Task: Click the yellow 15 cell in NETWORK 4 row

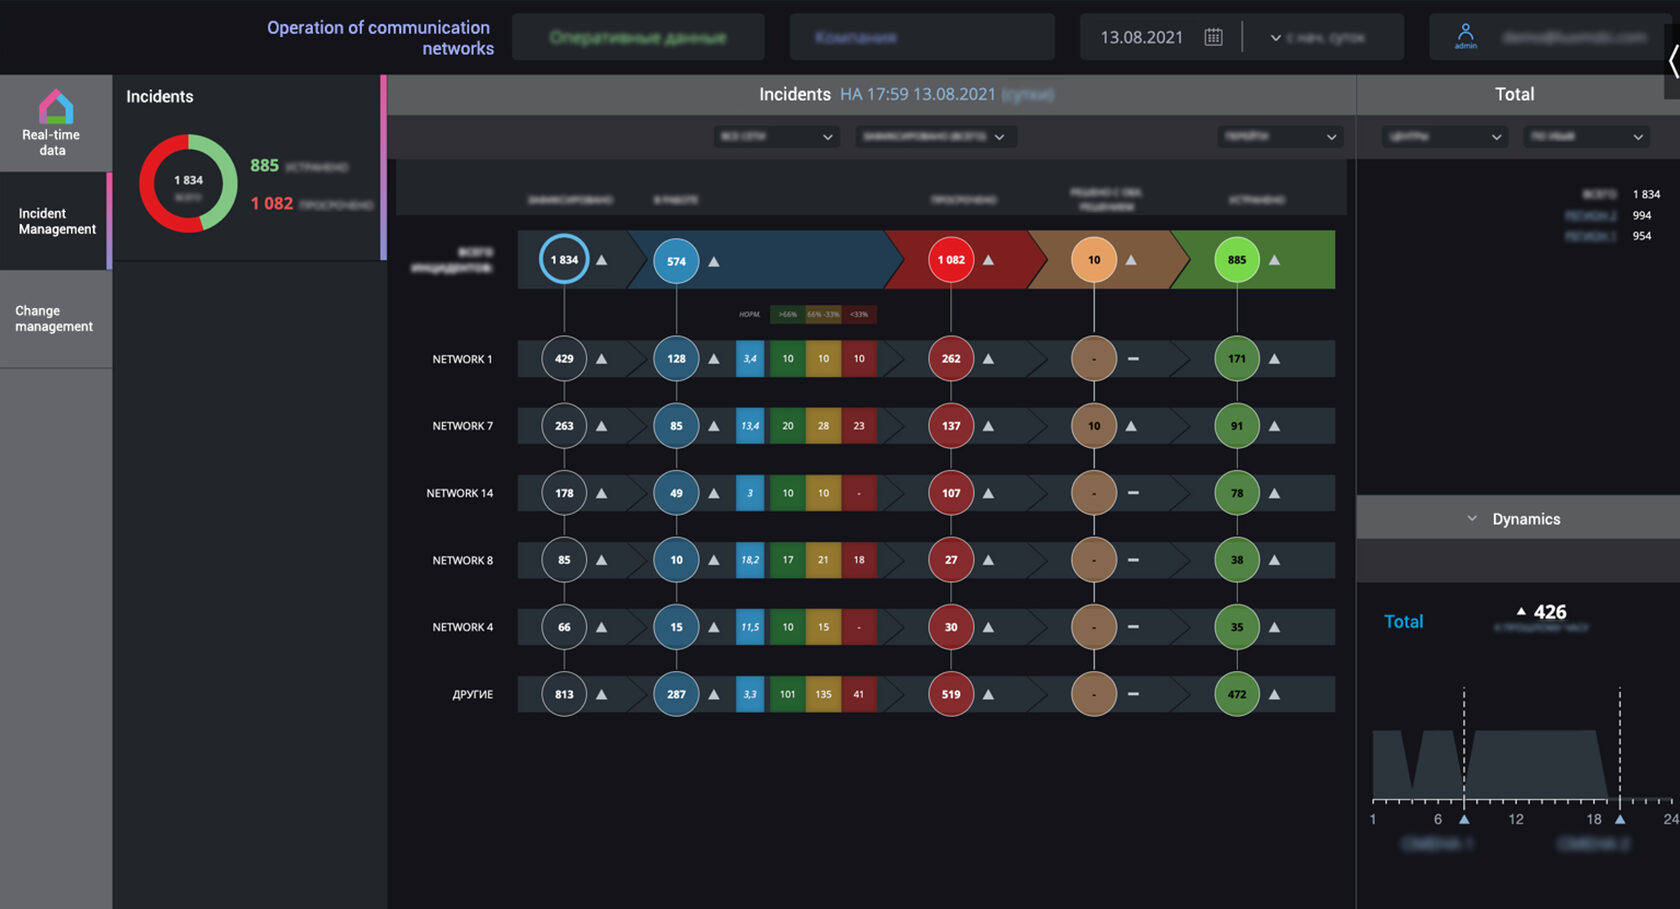Action: (x=823, y=627)
